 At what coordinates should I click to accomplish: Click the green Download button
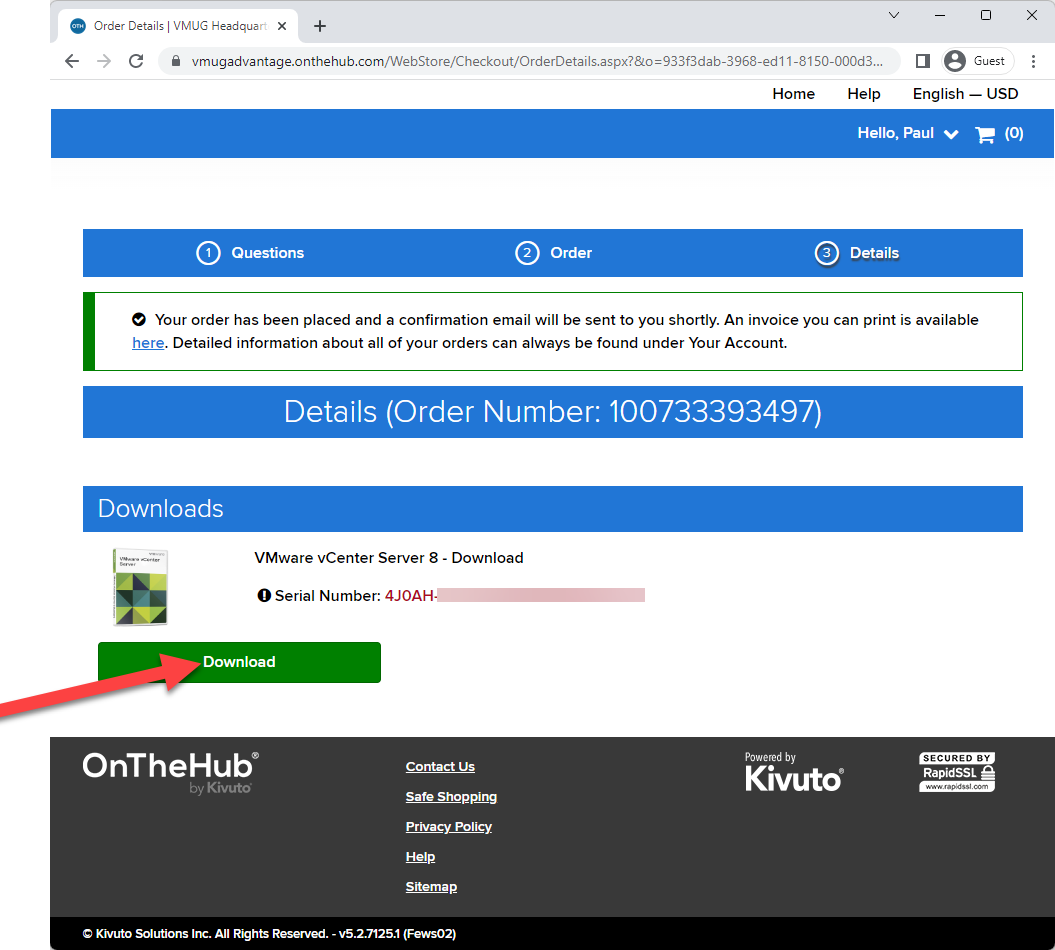click(240, 662)
